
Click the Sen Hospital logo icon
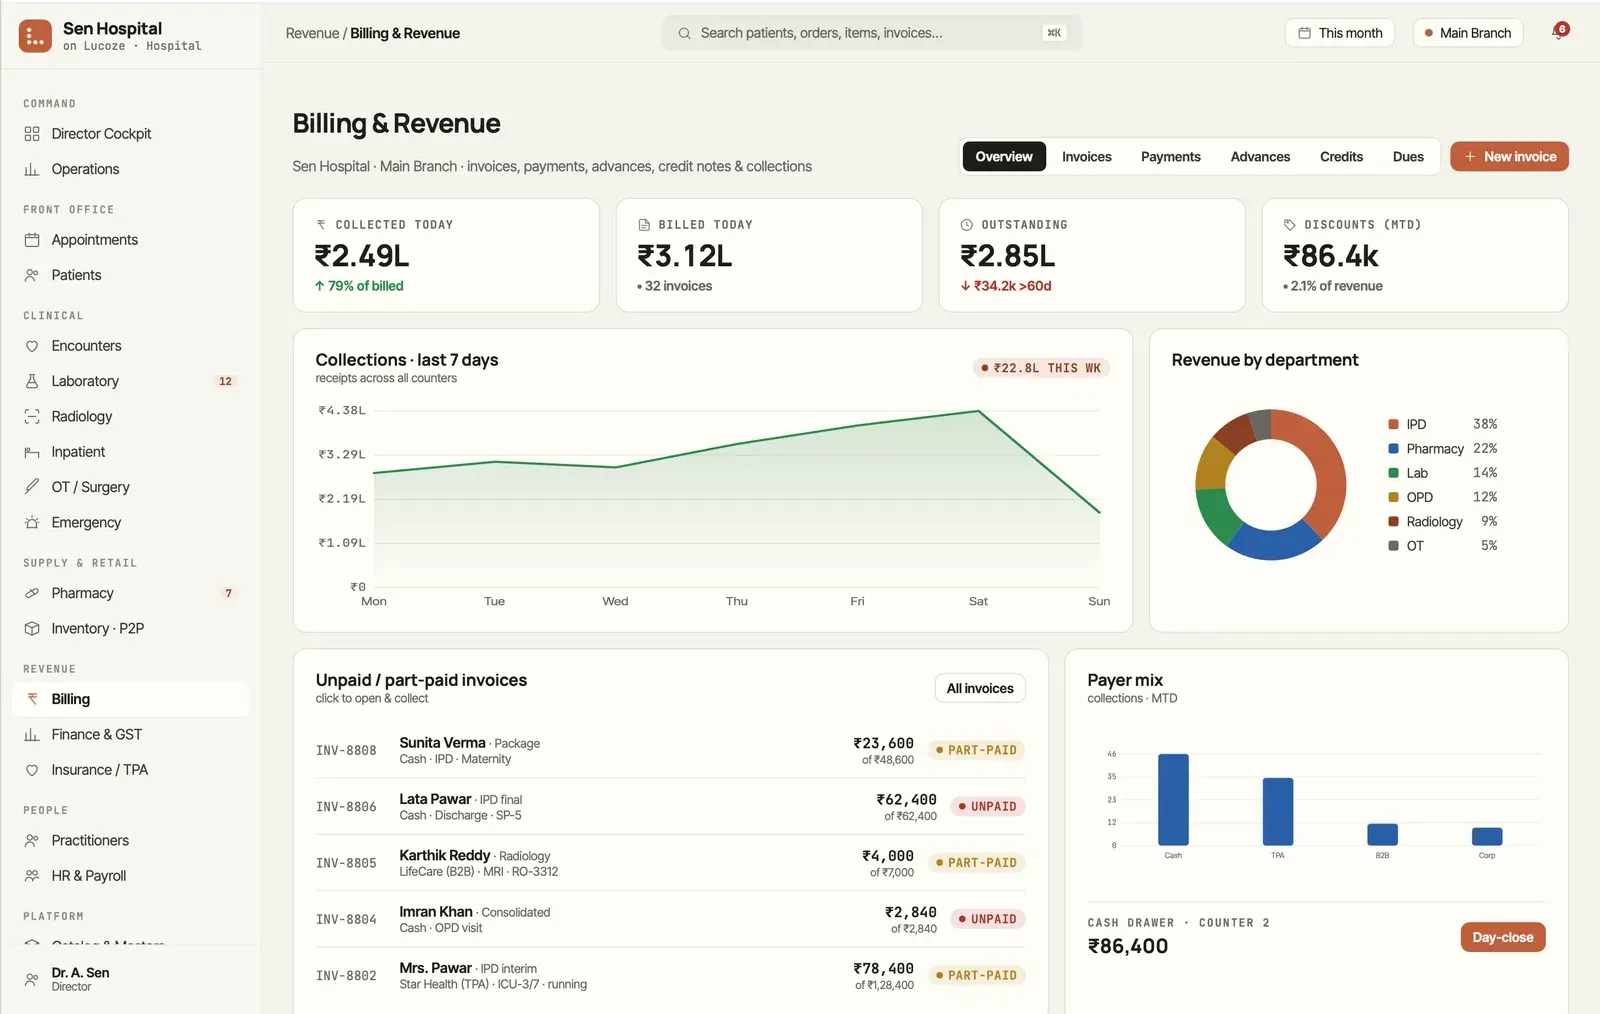tap(35, 36)
